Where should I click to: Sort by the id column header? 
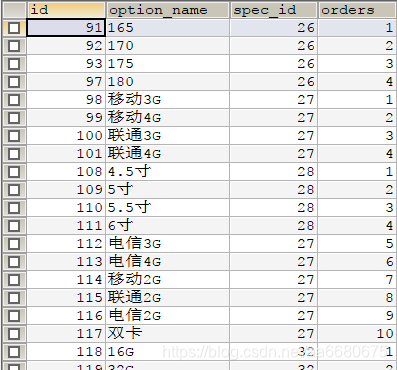point(66,10)
